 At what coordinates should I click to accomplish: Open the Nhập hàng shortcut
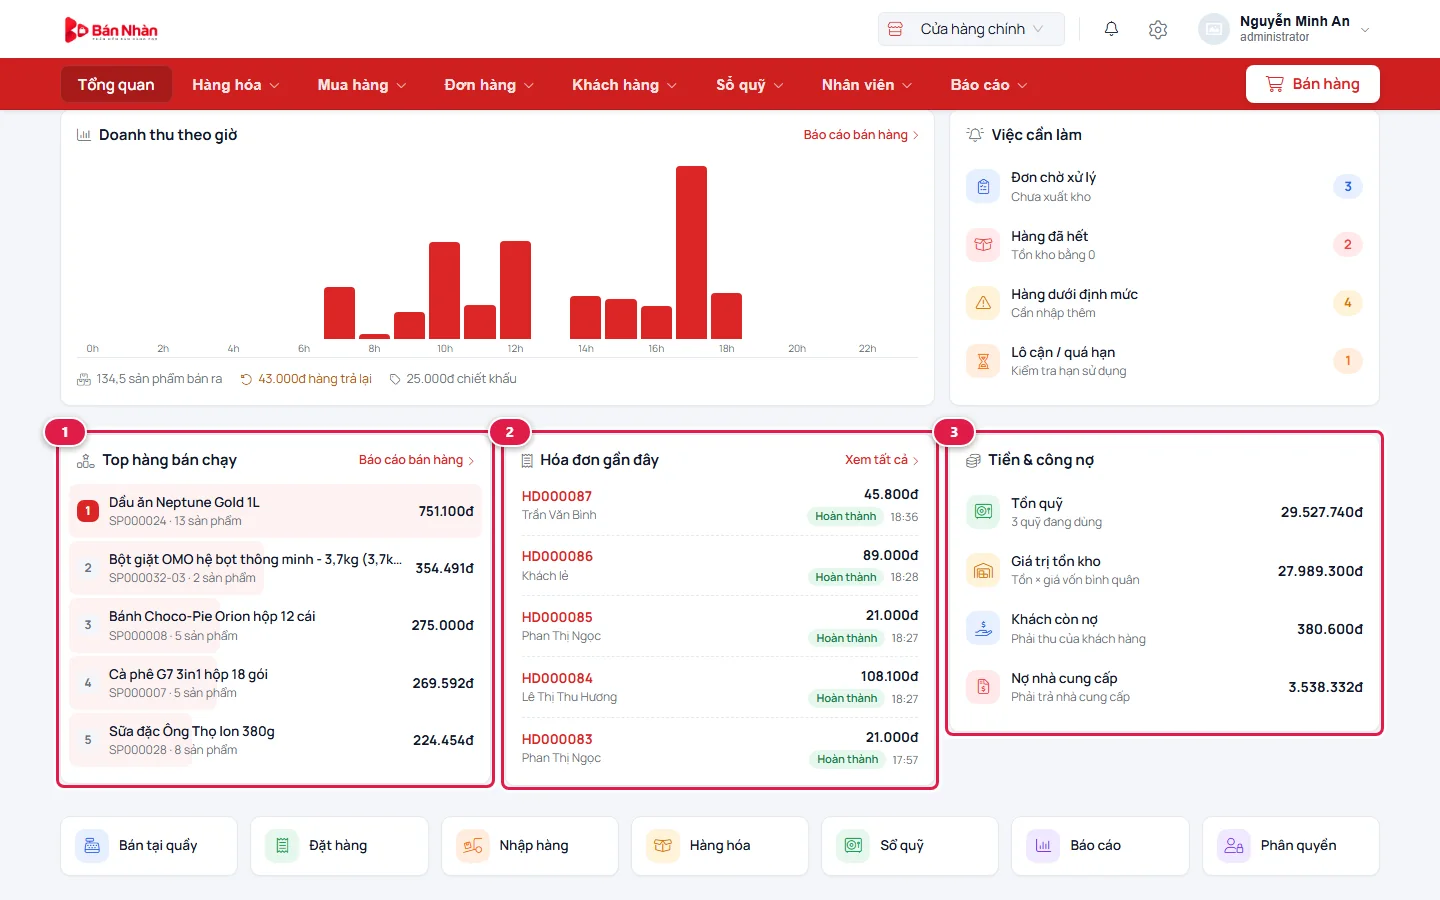(530, 846)
